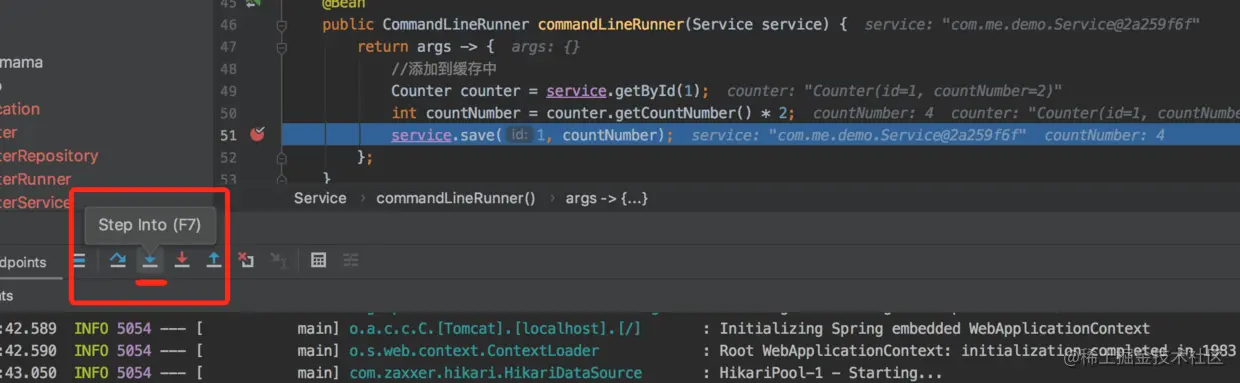The height and width of the screenshot is (383, 1240).
Task: Click the com.zaxxer.hikari.HikariDataSource log entry
Action: point(495,373)
